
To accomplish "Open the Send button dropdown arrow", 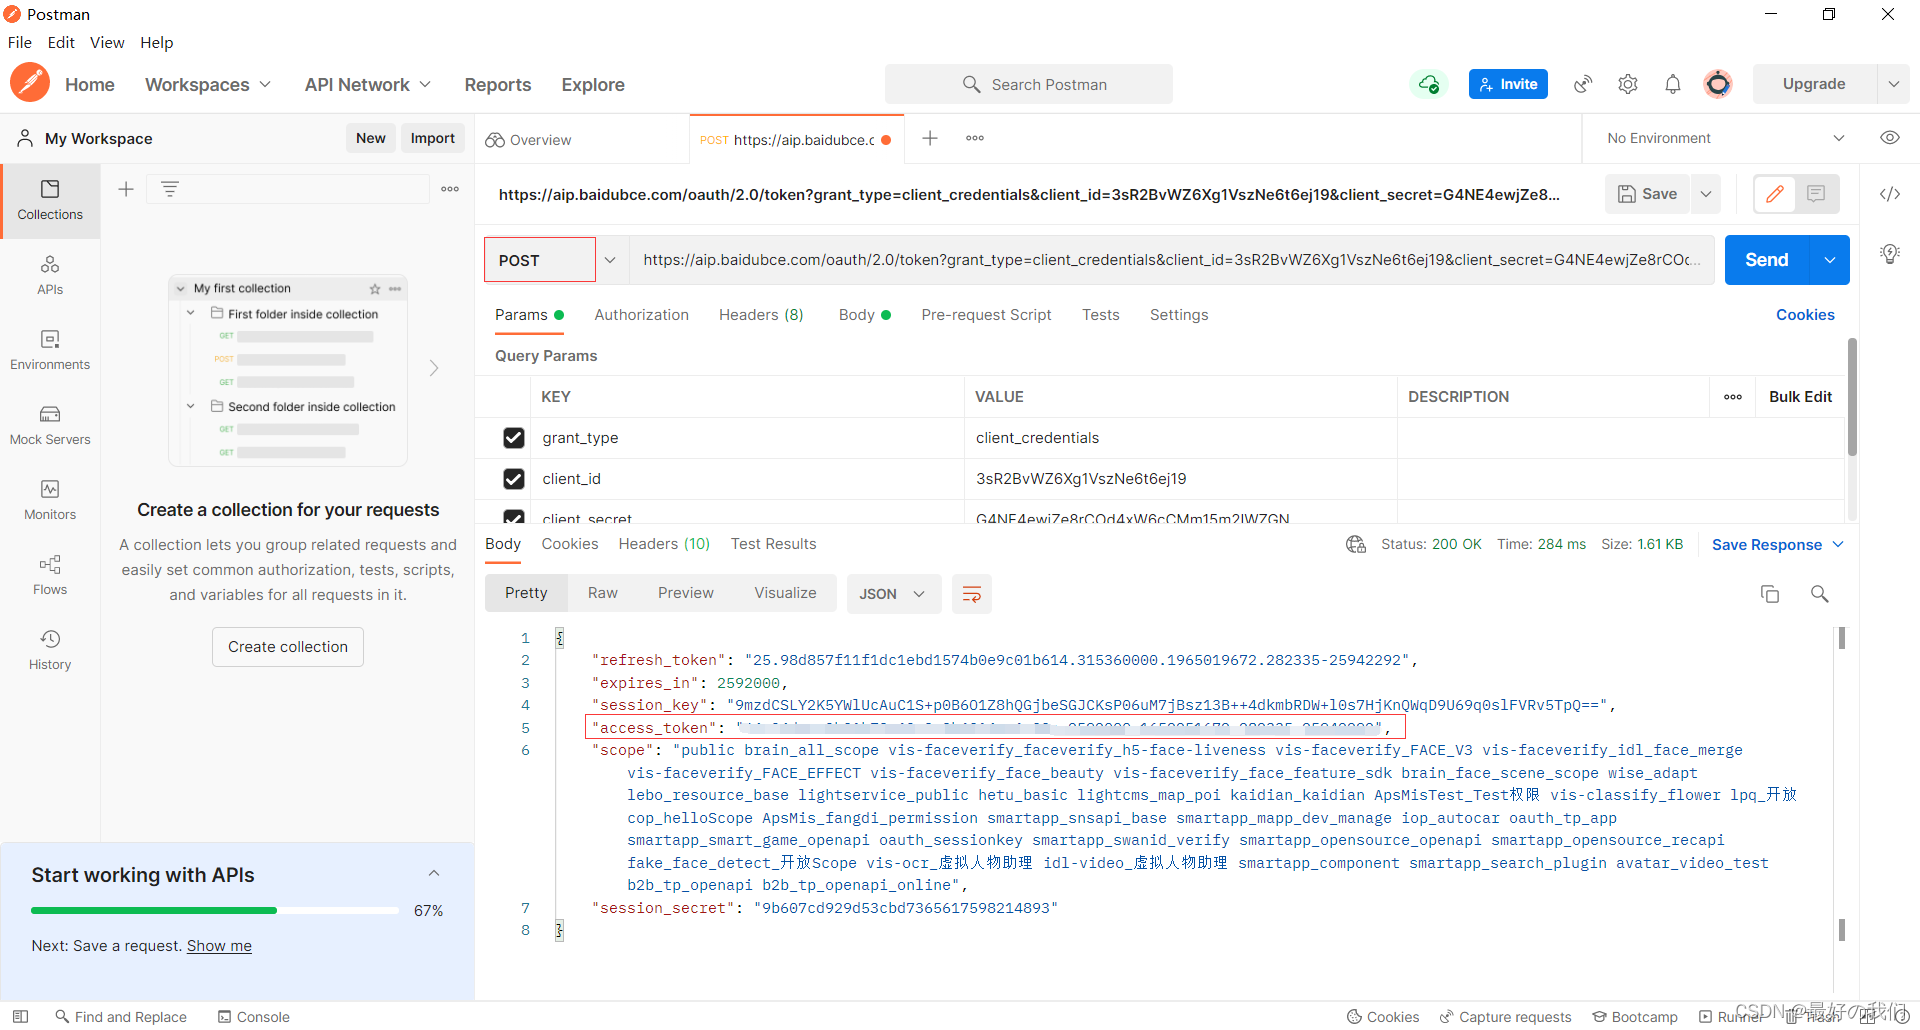I will pos(1830,260).
